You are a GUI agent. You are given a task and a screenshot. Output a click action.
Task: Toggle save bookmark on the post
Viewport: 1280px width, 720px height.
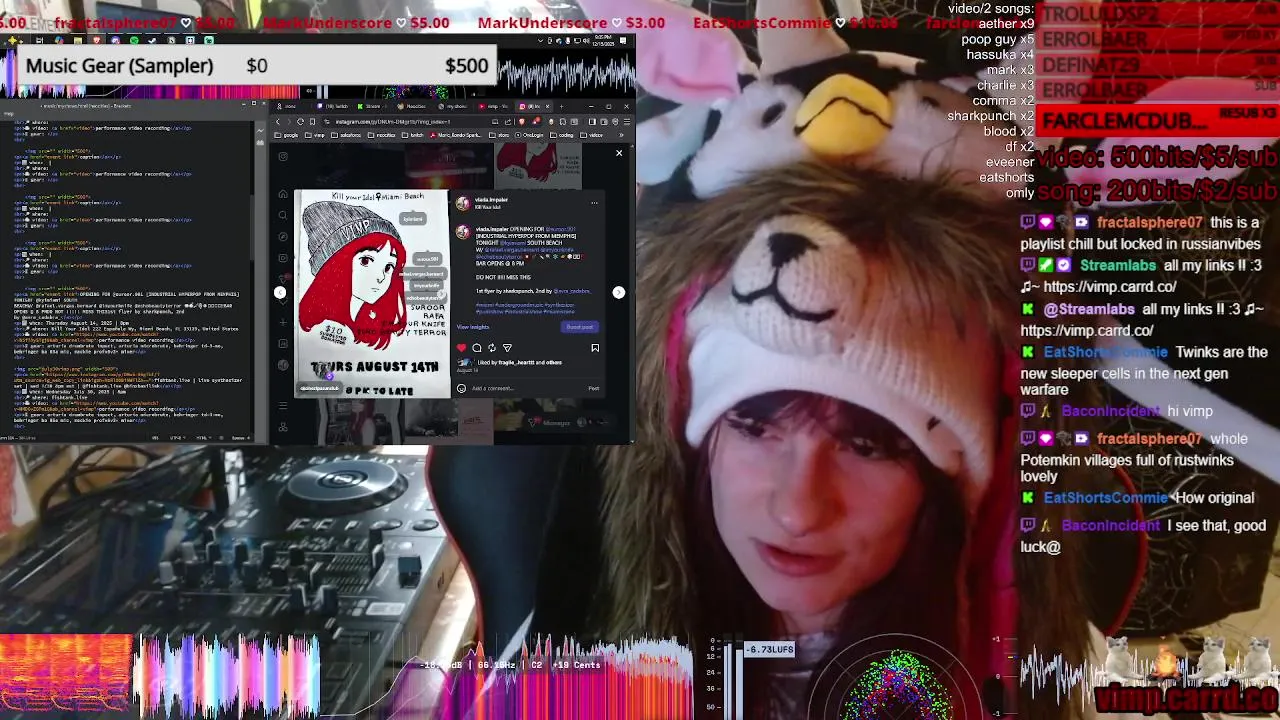(595, 348)
